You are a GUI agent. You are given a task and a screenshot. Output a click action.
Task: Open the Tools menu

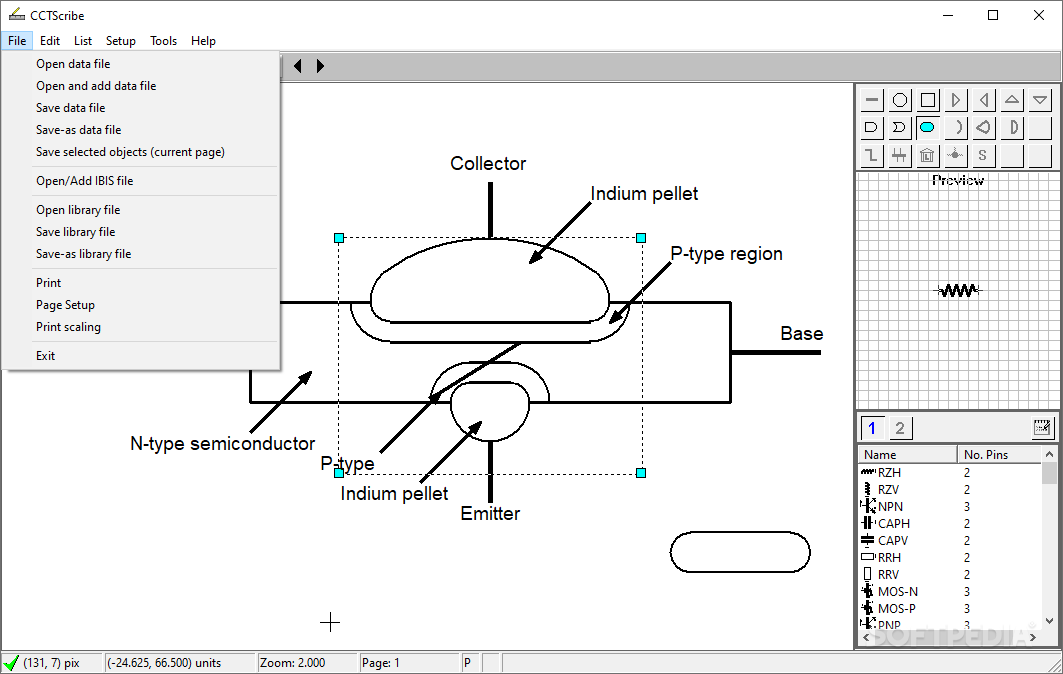coord(163,41)
